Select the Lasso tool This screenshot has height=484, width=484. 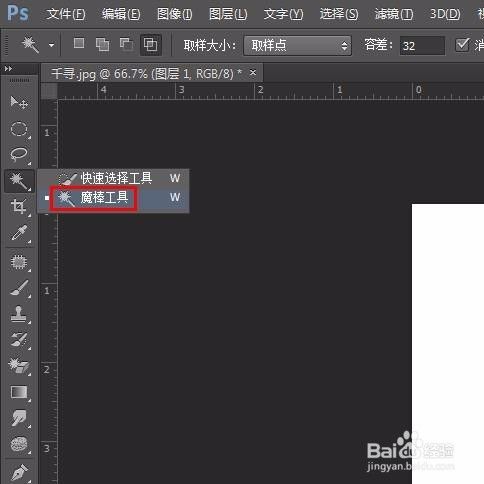coord(19,155)
